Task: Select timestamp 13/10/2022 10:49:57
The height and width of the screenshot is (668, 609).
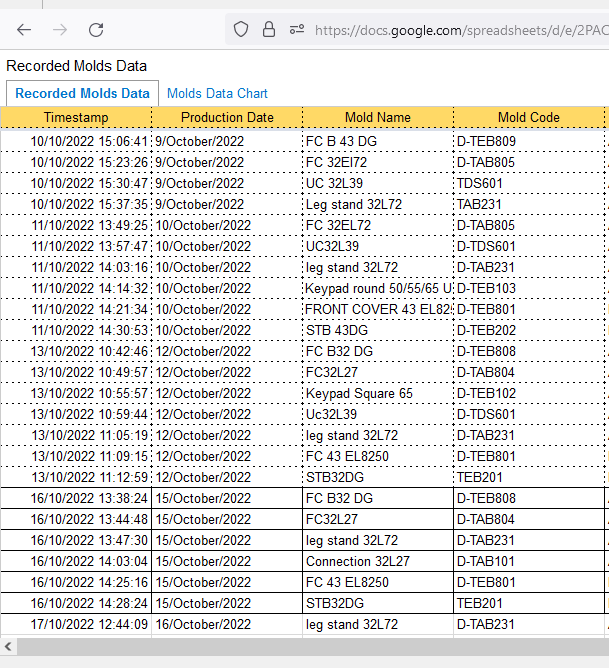Action: pos(76,372)
